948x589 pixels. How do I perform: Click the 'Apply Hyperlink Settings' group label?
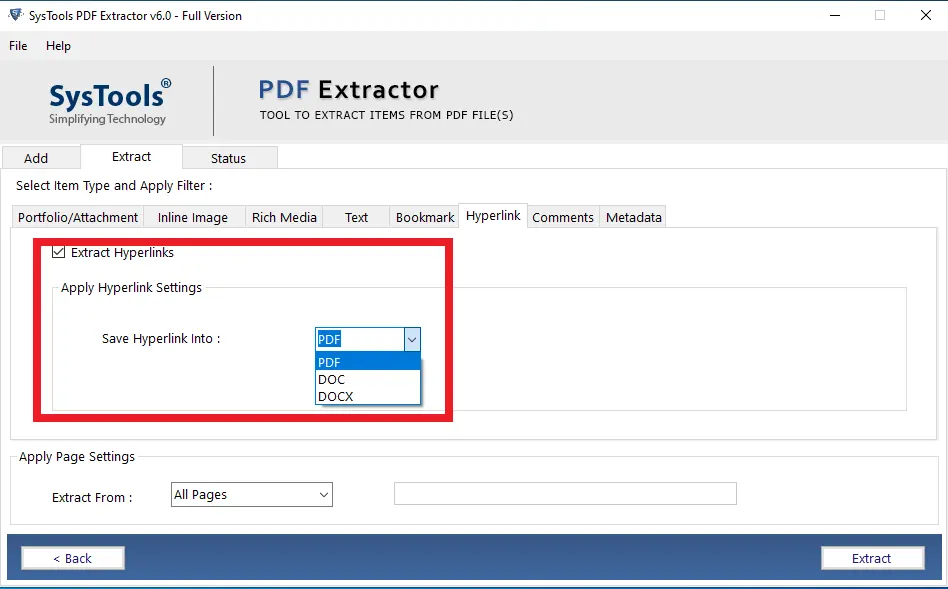point(131,288)
